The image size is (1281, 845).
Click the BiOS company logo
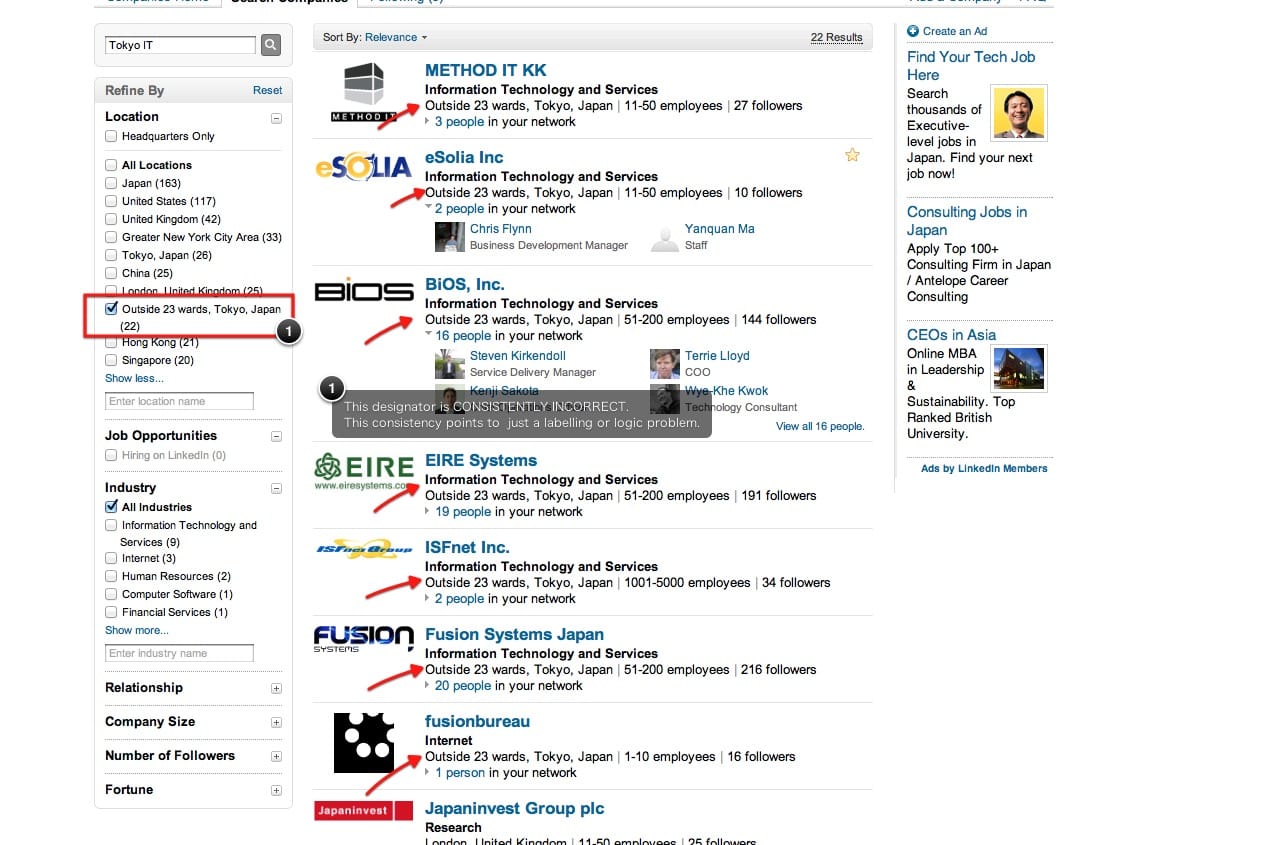(x=364, y=291)
